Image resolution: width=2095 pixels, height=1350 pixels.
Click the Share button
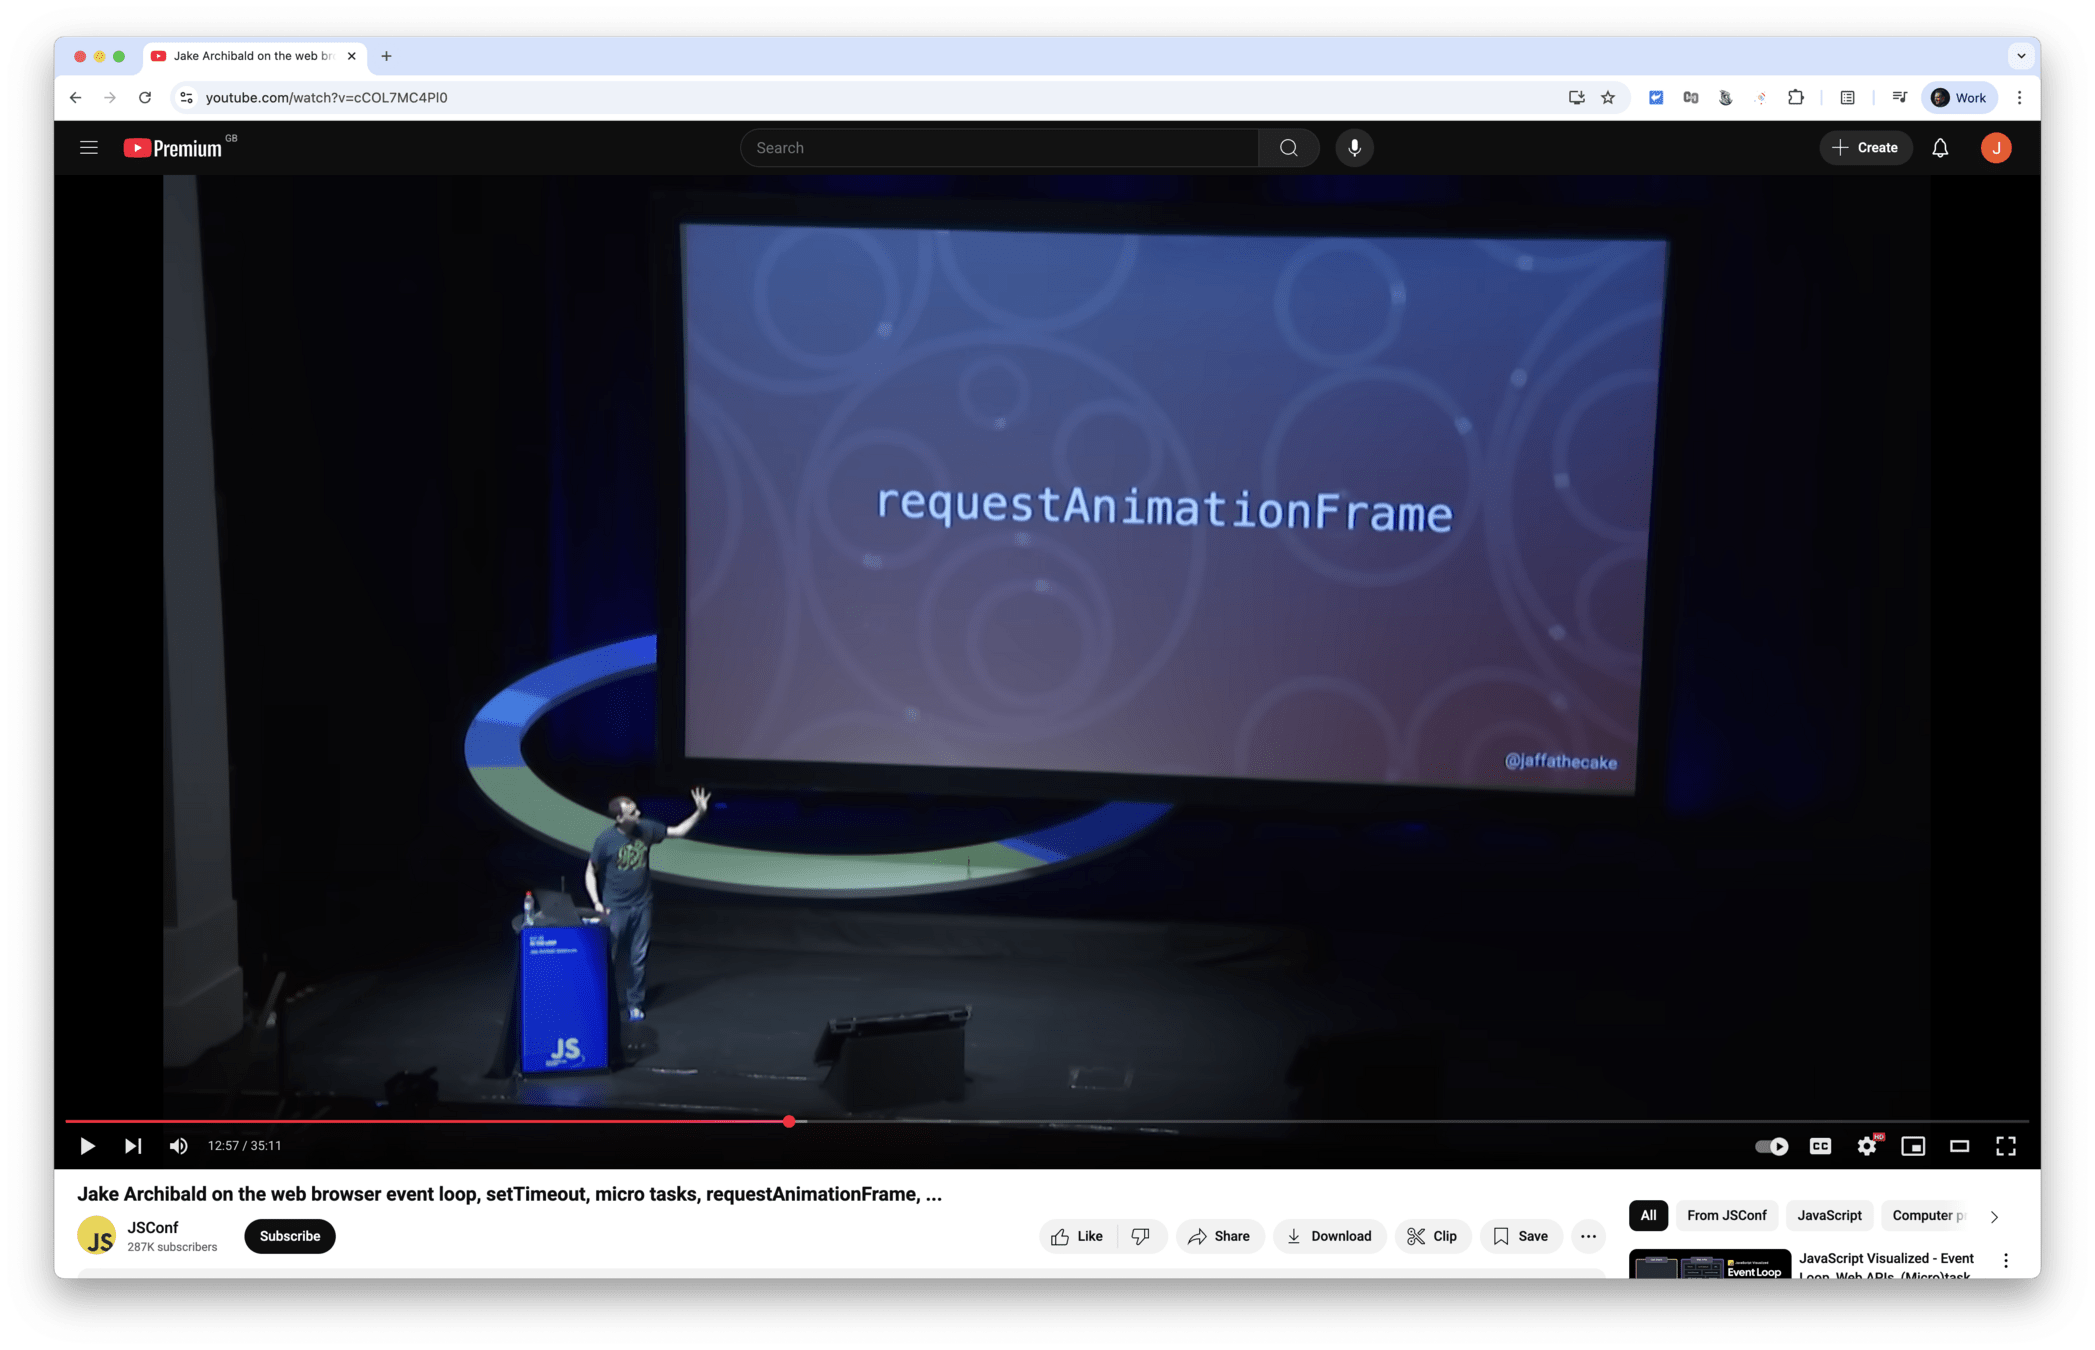pos(1219,1237)
